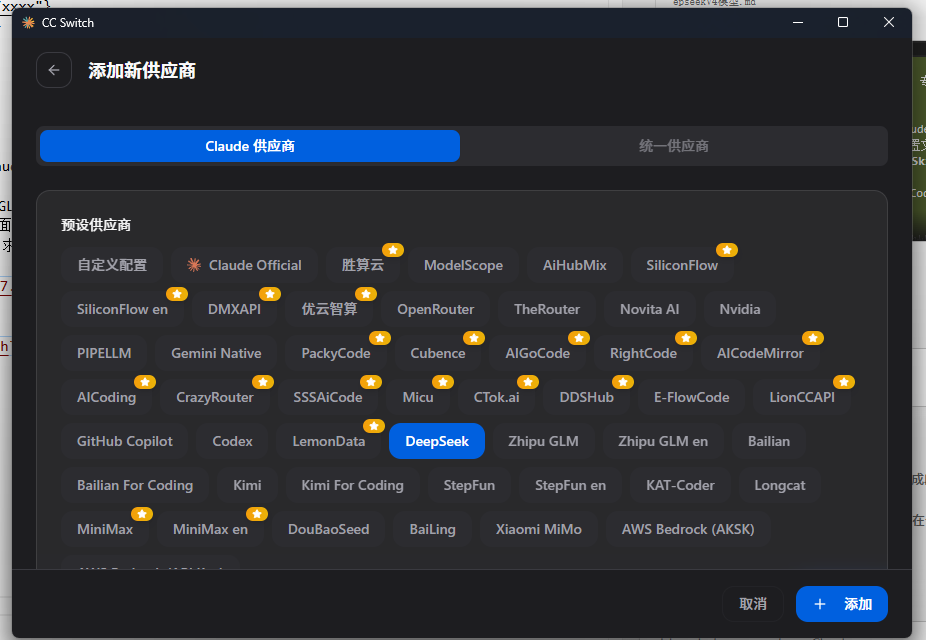Select the Longcat preset
Image resolution: width=926 pixels, height=640 pixels.
(x=780, y=485)
